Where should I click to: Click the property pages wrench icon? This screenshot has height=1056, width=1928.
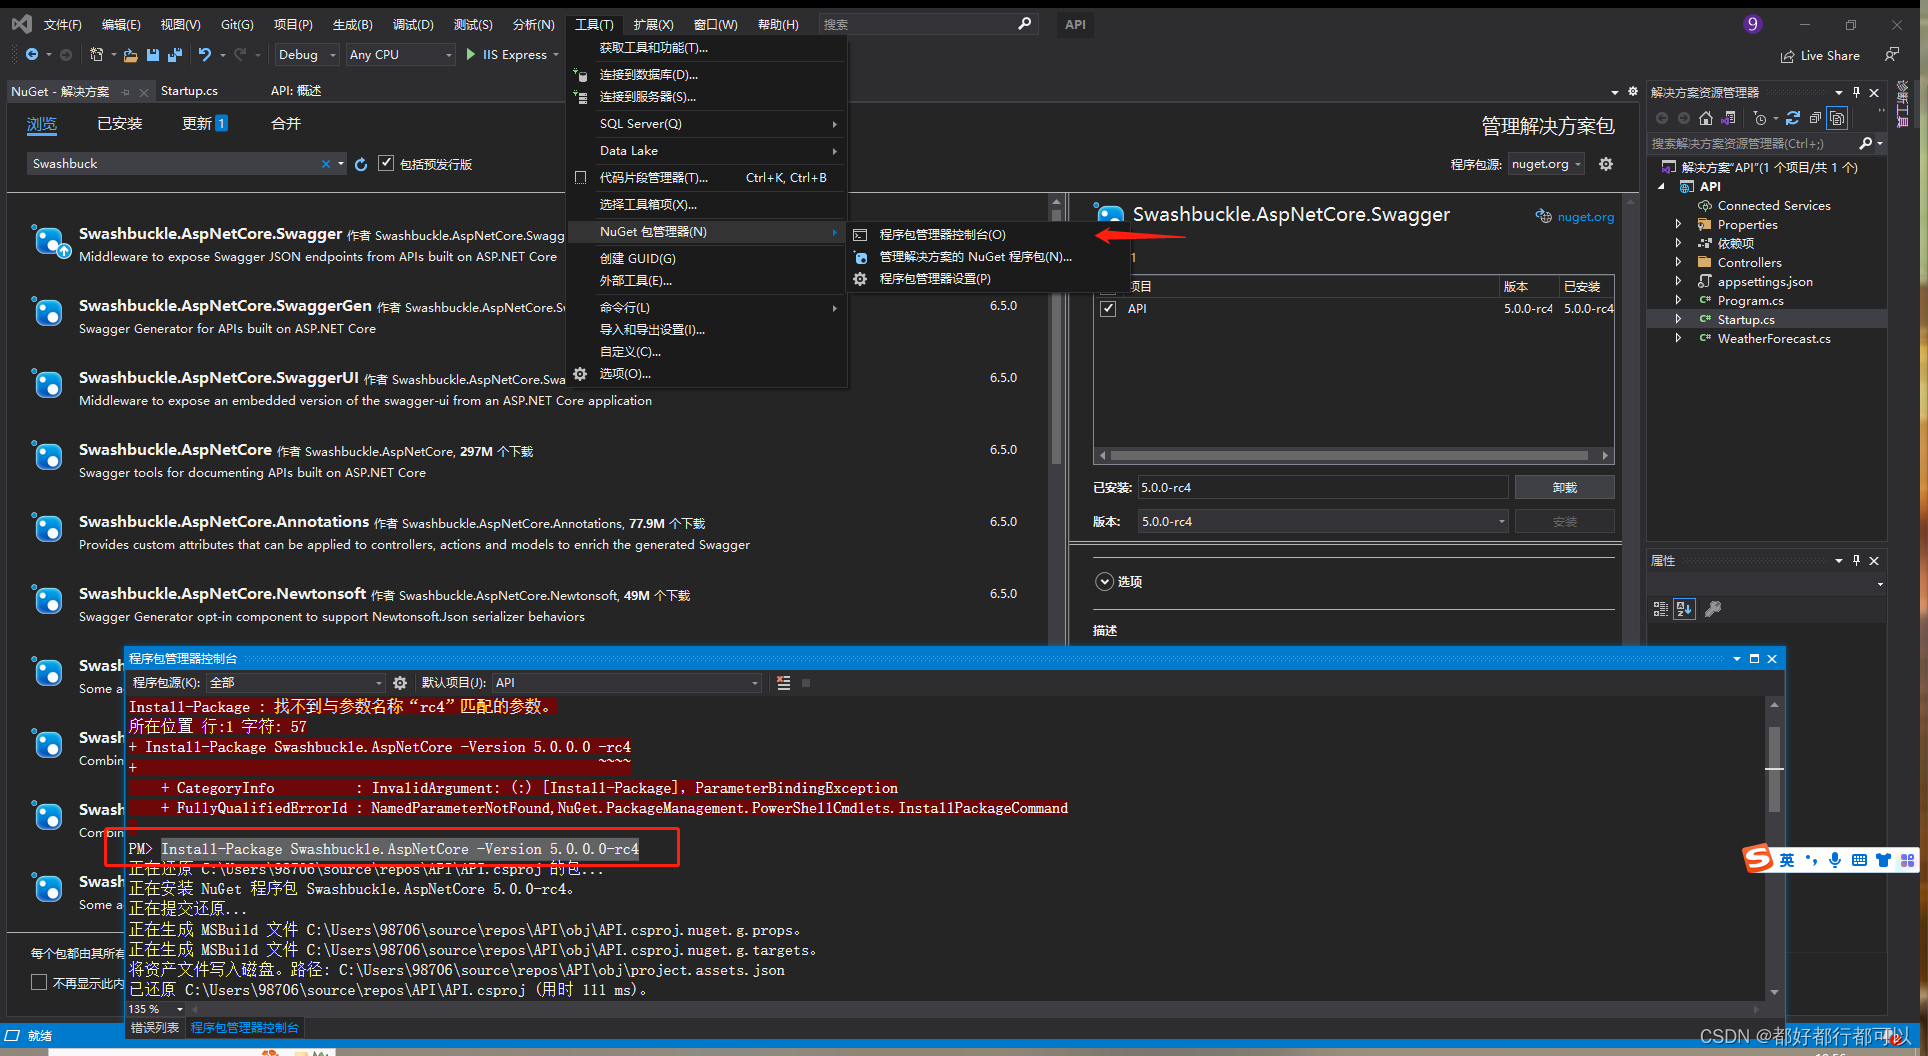[1713, 609]
